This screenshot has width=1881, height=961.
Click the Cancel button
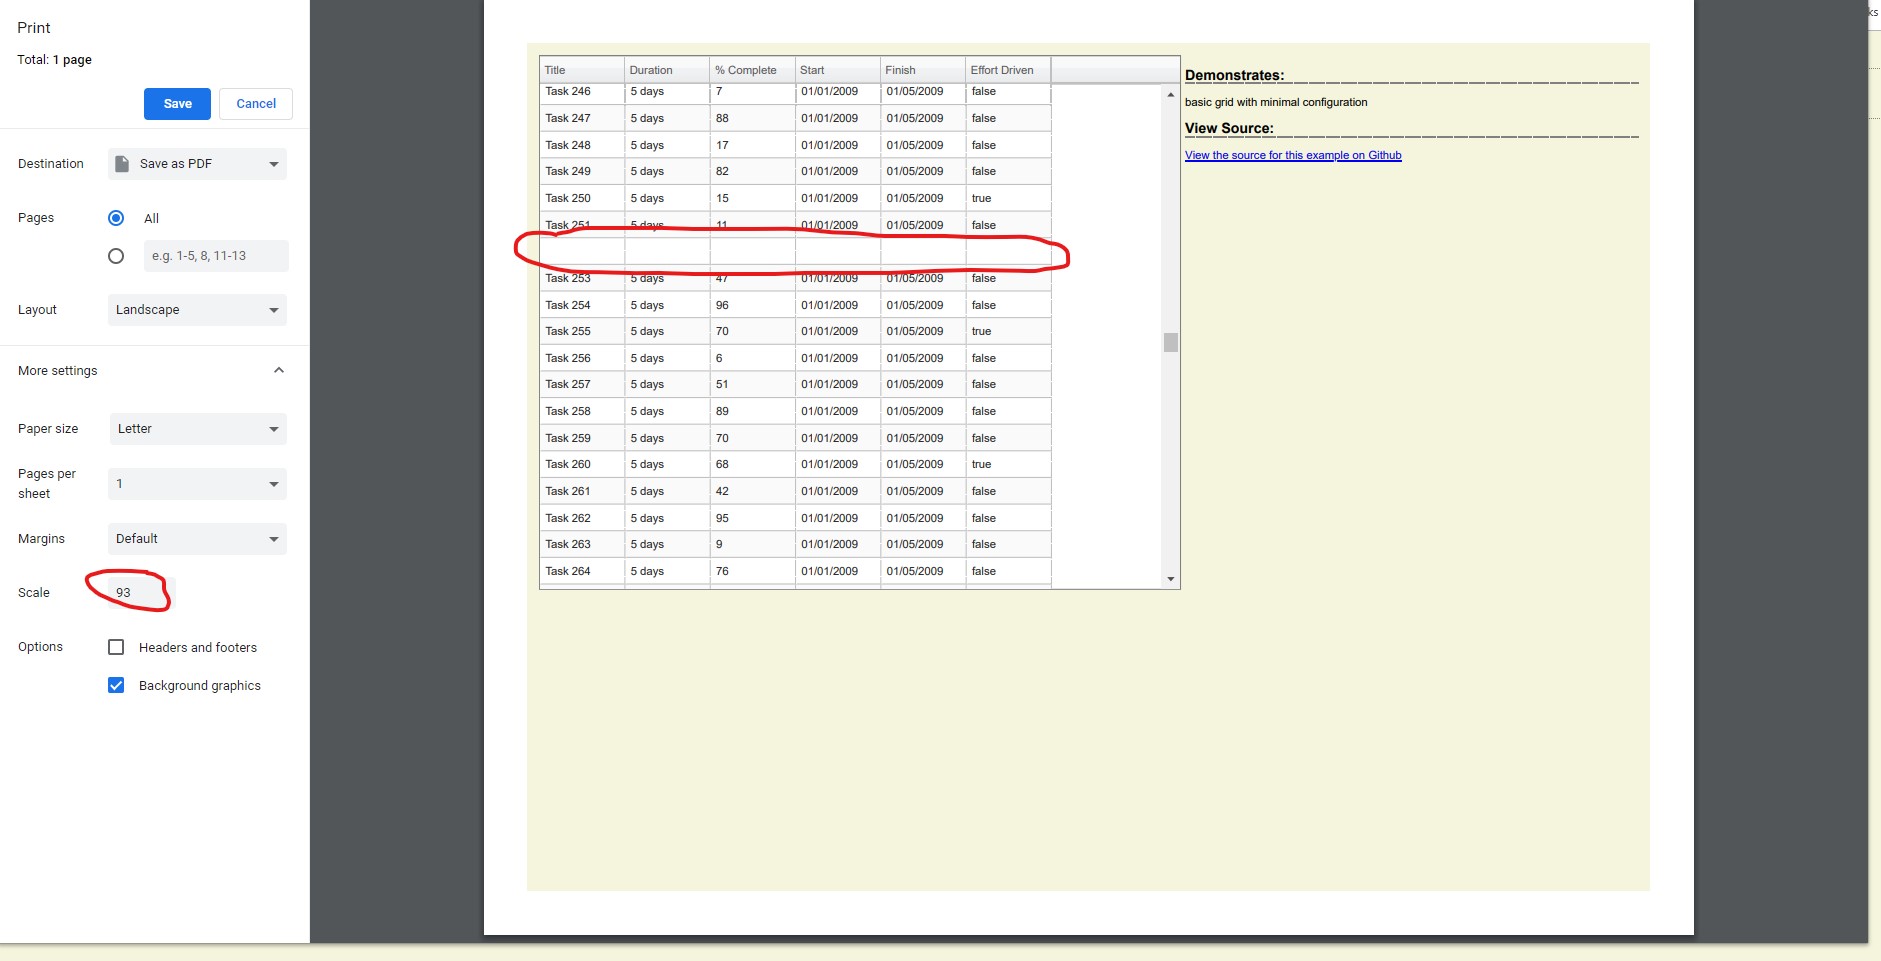pos(256,103)
